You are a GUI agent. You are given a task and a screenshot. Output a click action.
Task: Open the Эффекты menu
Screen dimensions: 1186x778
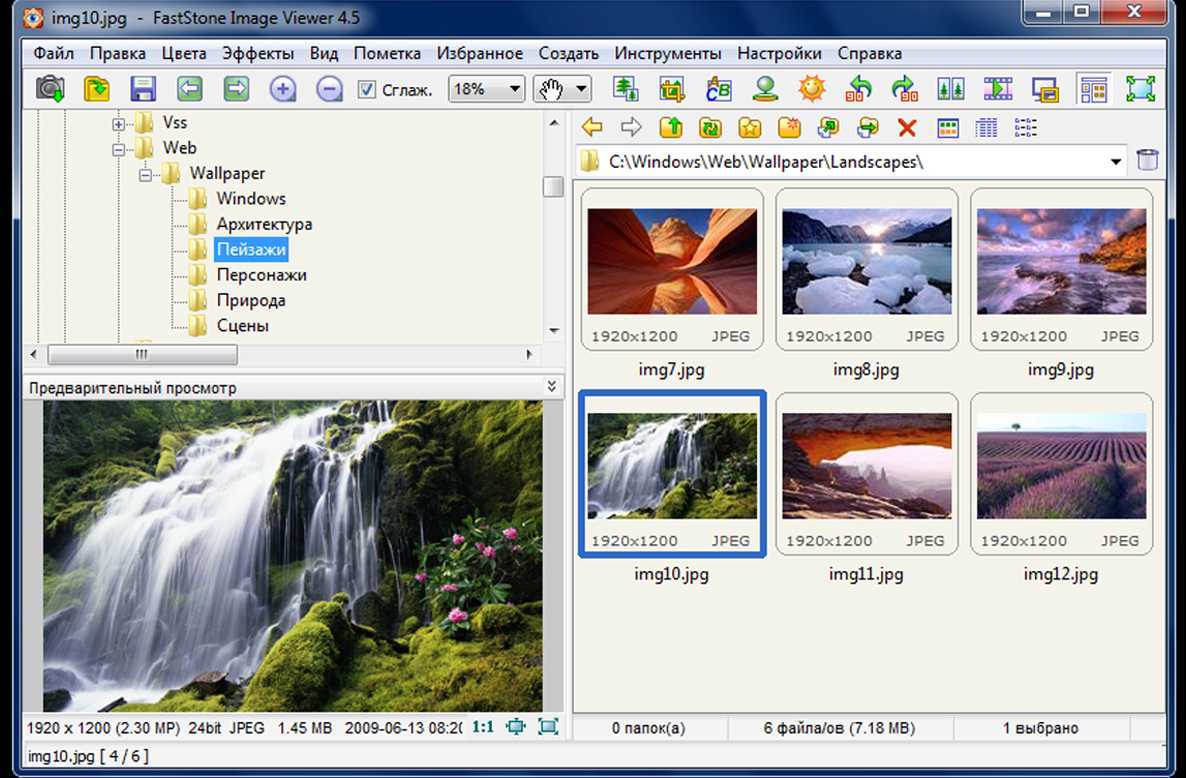click(x=258, y=54)
